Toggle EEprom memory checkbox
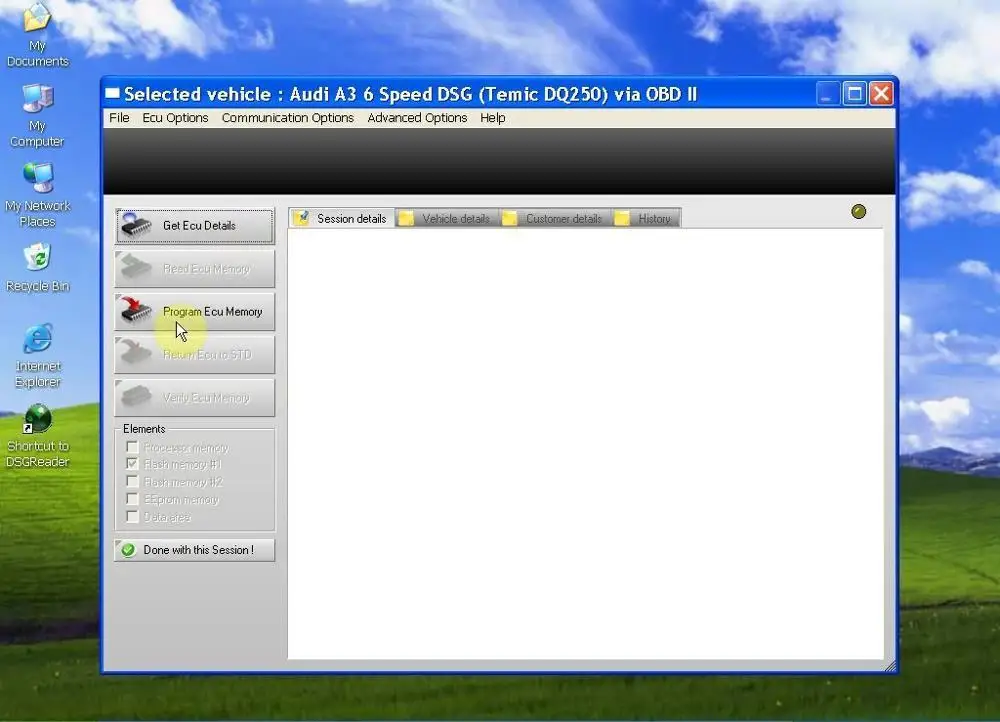The width and height of the screenshot is (1000, 722). click(x=133, y=499)
